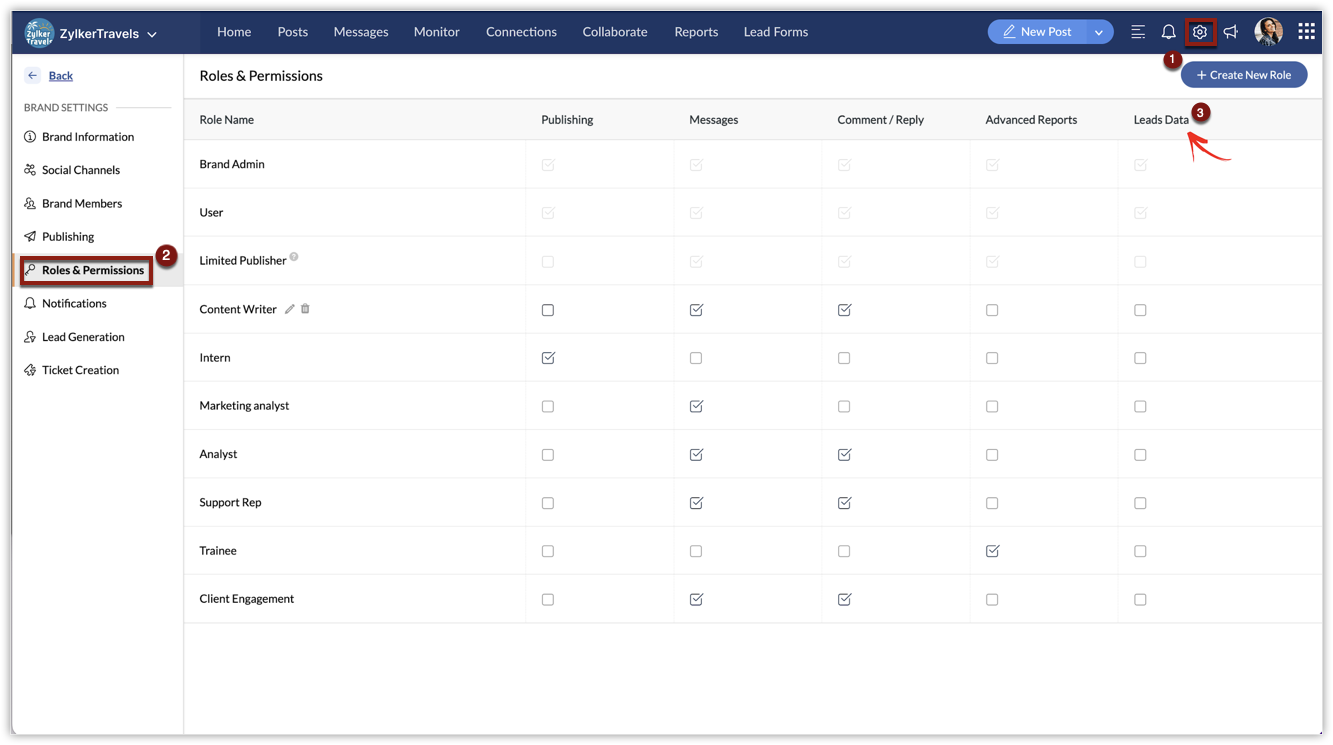The height and width of the screenshot is (745, 1333).
Task: Click the Ticket Creation sidebar icon
Action: click(30, 370)
